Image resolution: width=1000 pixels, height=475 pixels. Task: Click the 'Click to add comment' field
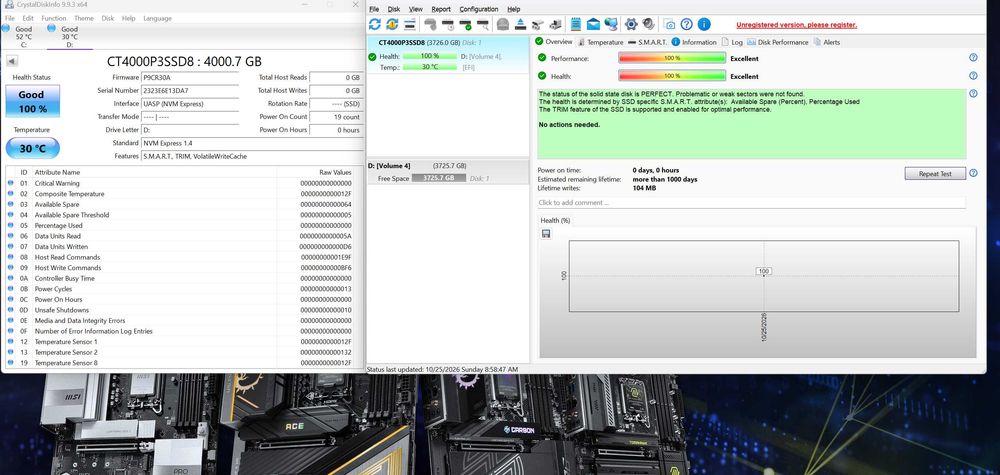click(751, 203)
